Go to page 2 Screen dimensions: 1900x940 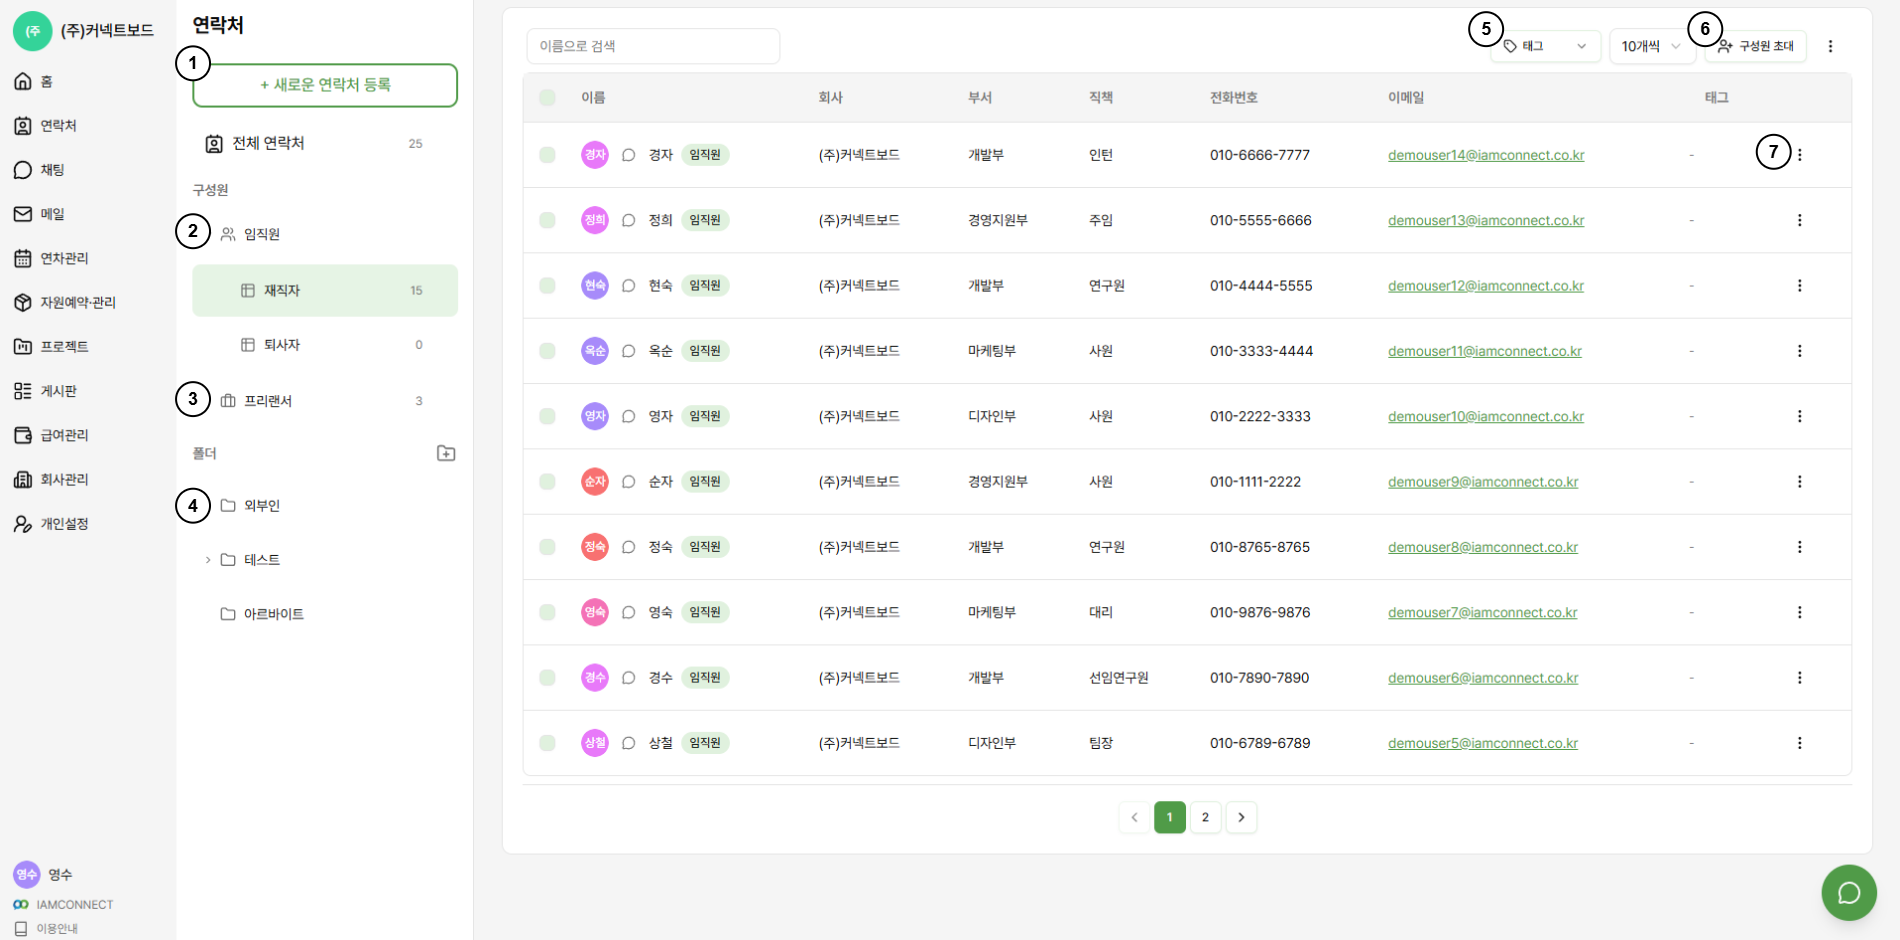tap(1205, 817)
